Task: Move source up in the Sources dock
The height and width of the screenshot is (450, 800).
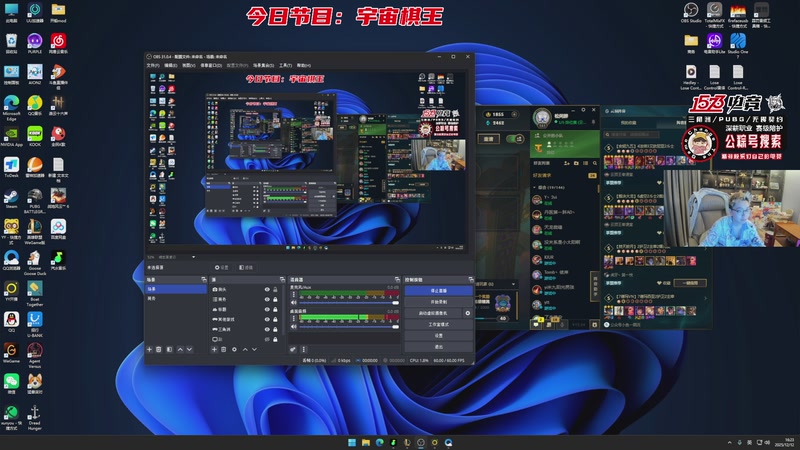Action: pyautogui.click(x=245, y=349)
